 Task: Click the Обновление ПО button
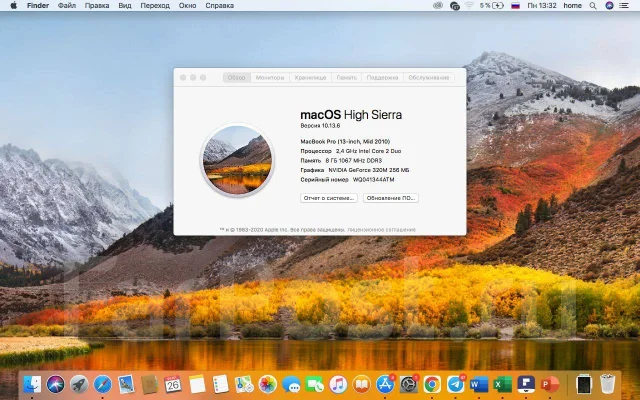point(391,198)
